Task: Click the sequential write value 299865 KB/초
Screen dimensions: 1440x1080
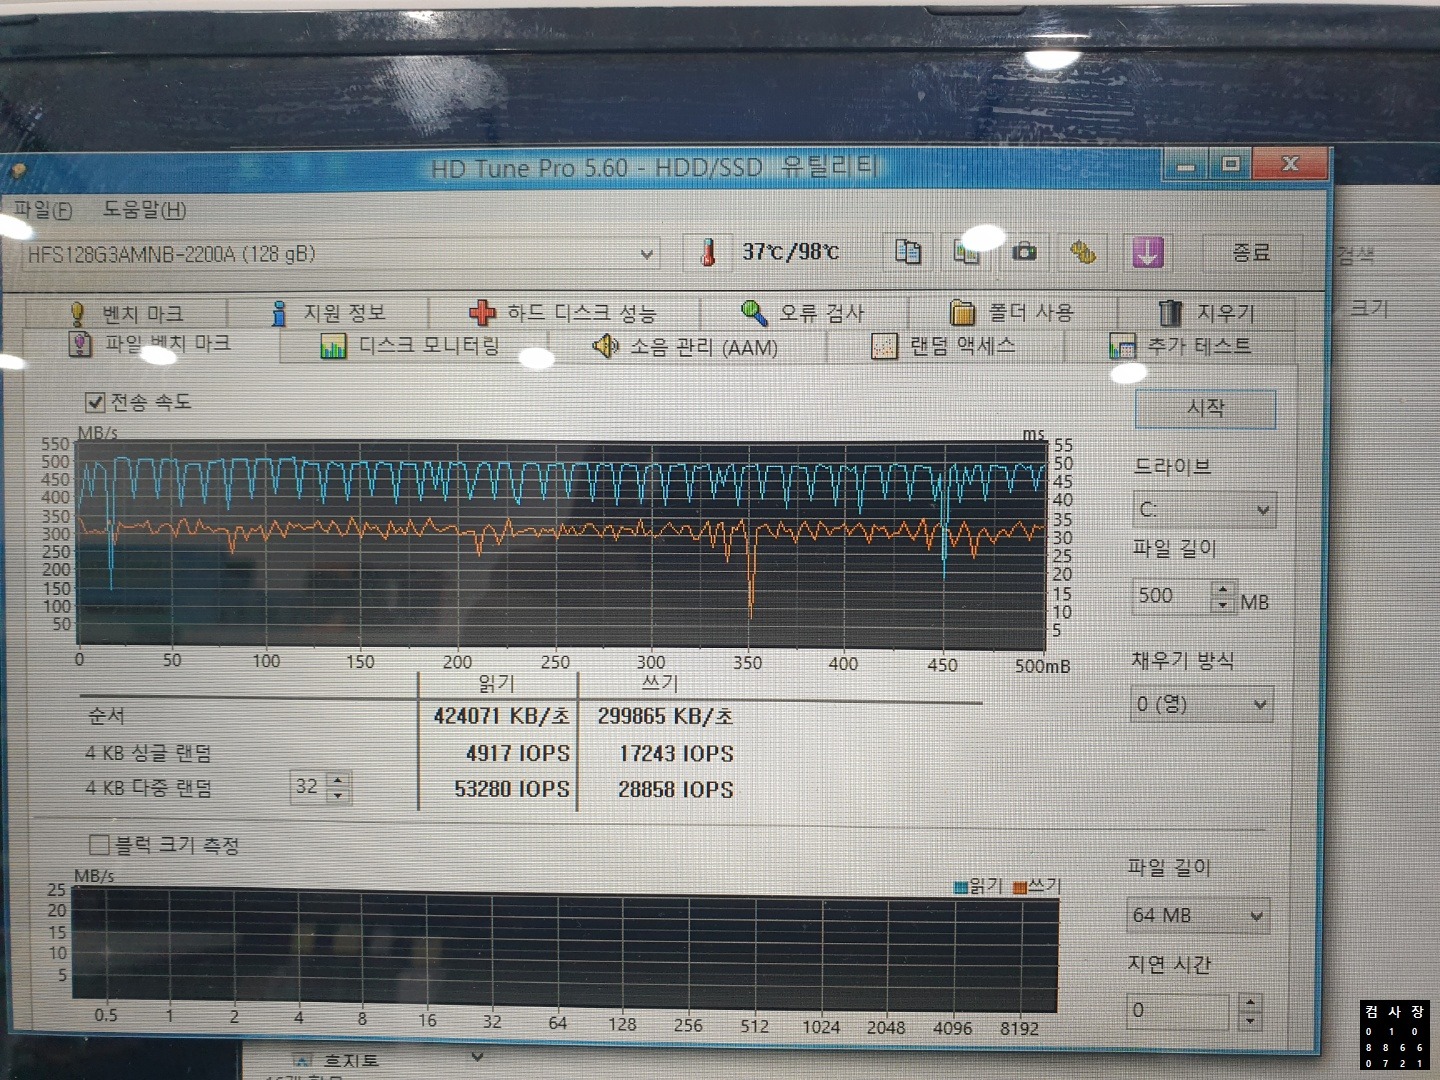Action: 666,716
